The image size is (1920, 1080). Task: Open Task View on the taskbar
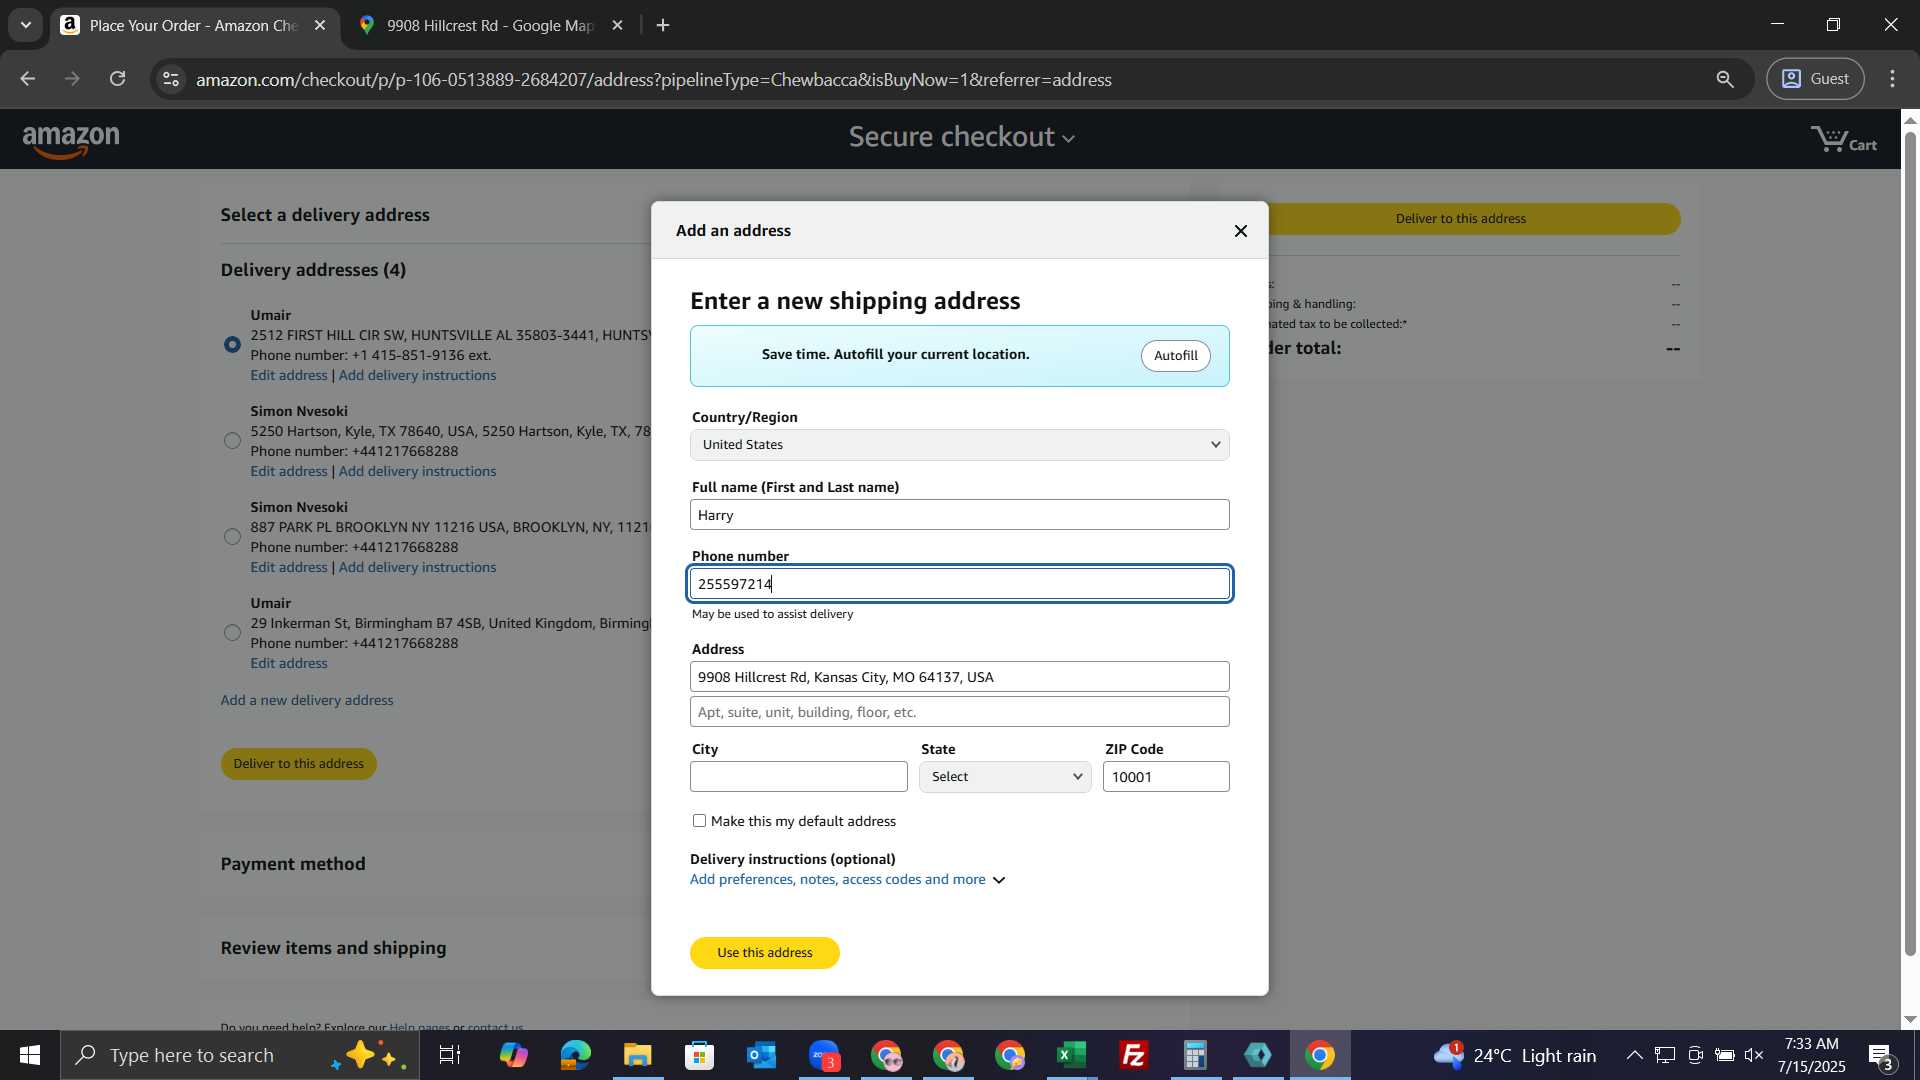pos(450,1056)
